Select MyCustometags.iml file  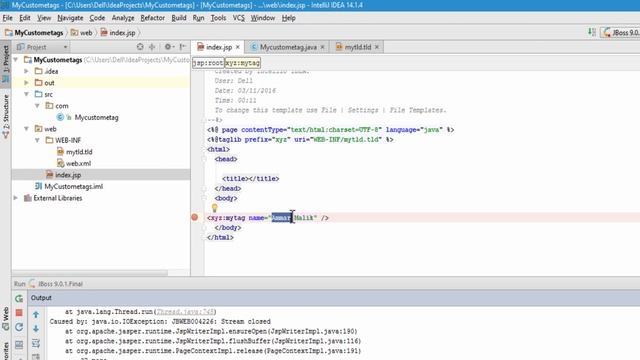(x=73, y=187)
